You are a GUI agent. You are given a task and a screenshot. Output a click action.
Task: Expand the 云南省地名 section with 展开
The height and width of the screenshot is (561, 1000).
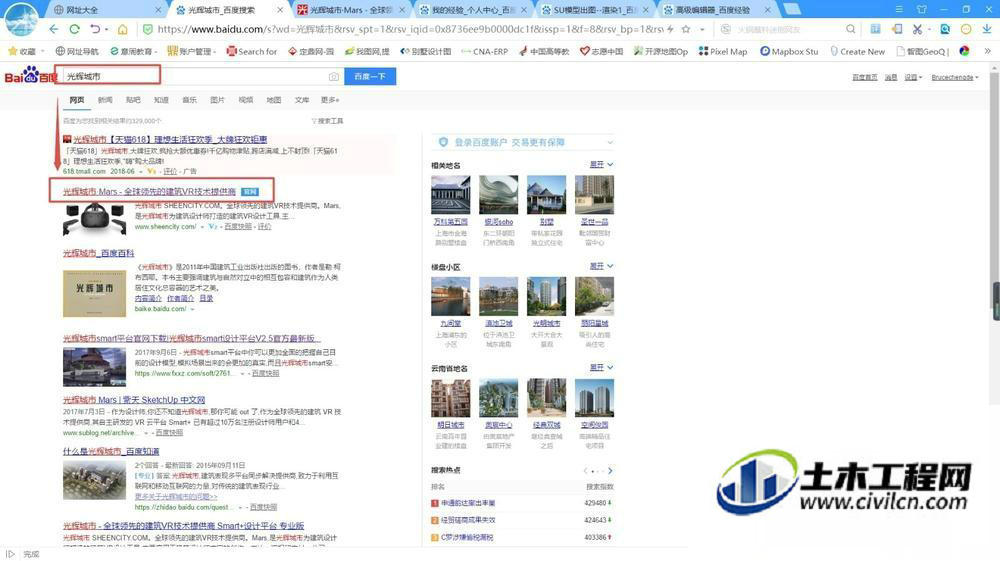point(601,367)
